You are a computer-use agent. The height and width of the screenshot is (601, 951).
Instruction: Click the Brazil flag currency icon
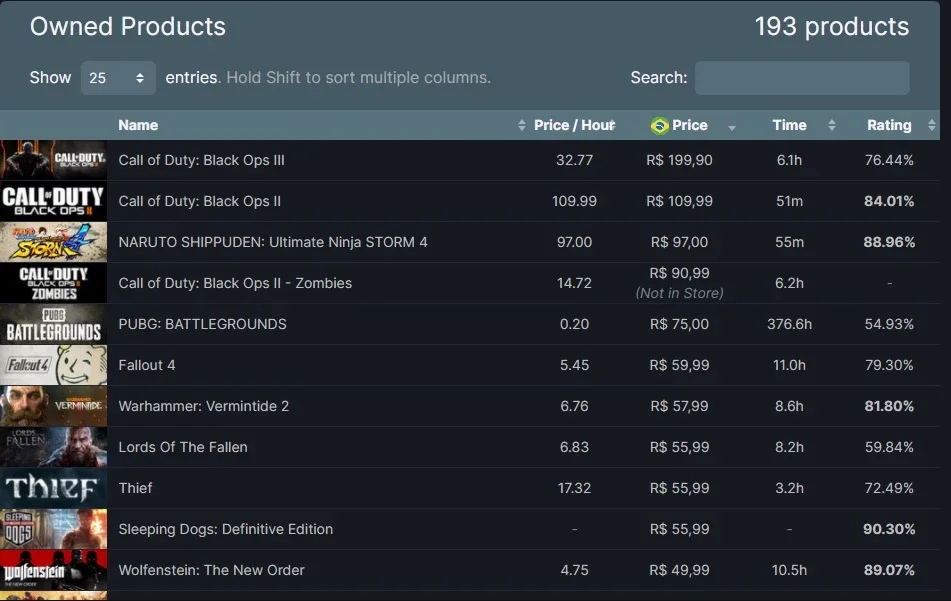659,126
